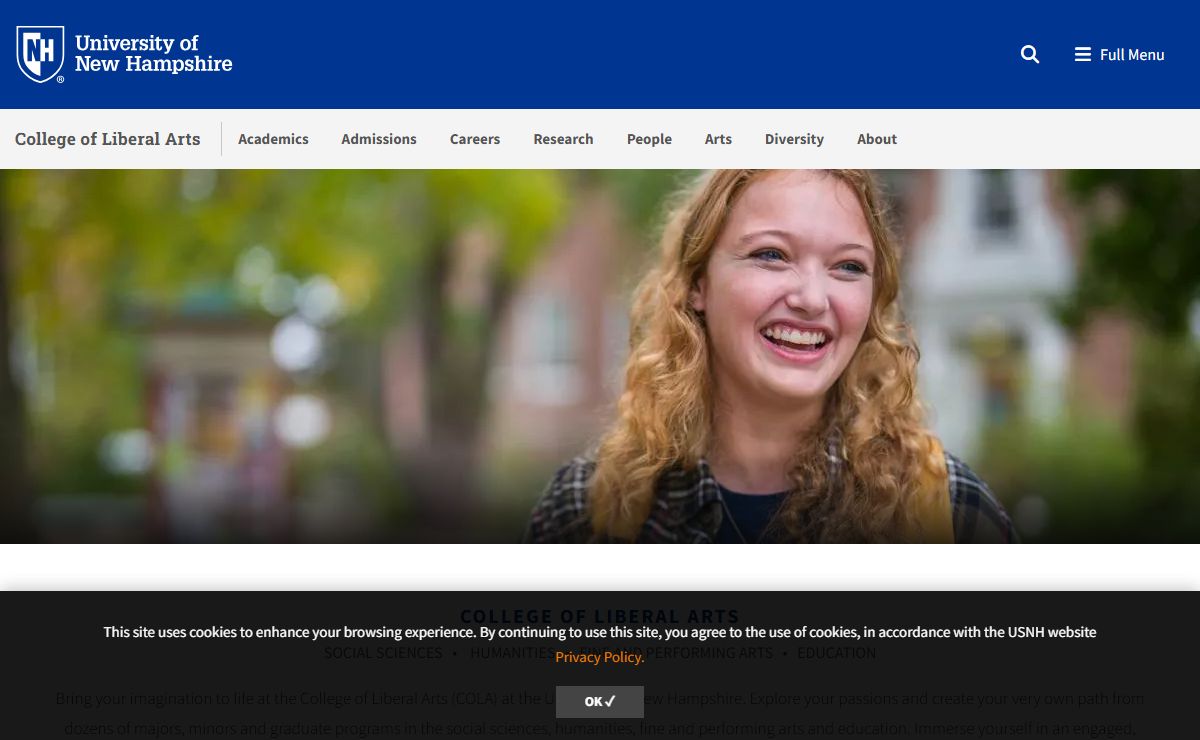Go to the College of Liberal Arts home link

[108, 139]
